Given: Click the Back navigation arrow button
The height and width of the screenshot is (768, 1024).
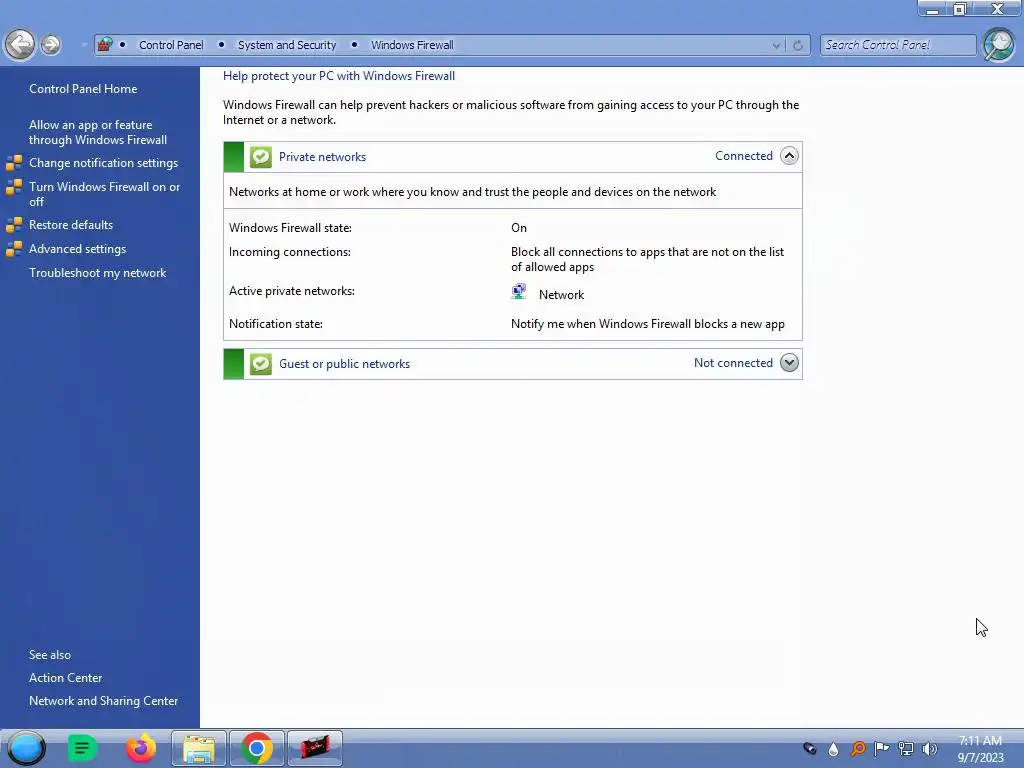Looking at the screenshot, I should (20, 44).
